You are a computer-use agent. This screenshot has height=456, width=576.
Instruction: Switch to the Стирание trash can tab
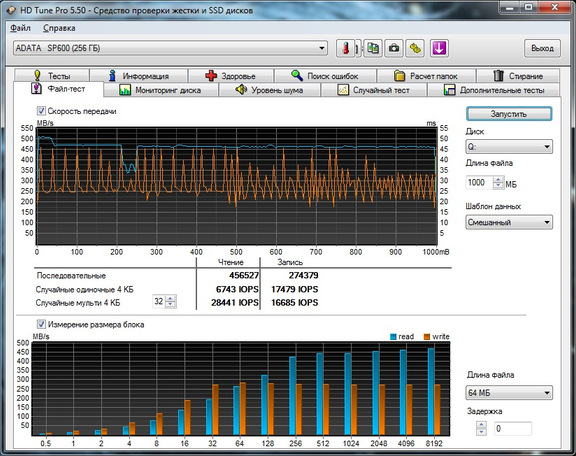point(518,76)
